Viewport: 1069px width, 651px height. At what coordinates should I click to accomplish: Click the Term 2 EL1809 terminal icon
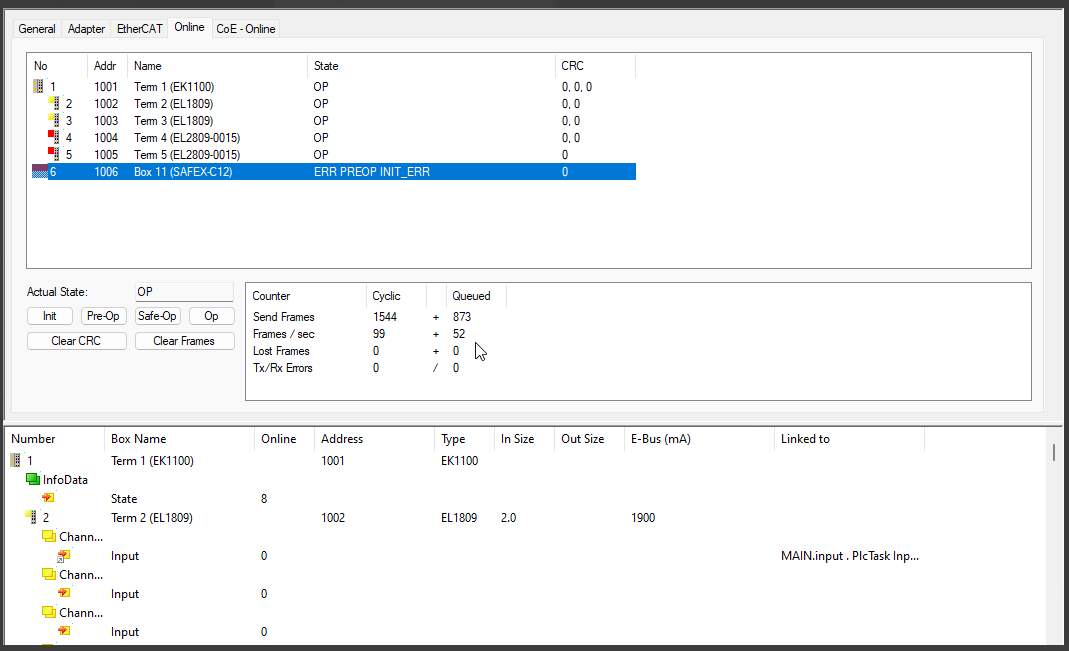[x=54, y=104]
